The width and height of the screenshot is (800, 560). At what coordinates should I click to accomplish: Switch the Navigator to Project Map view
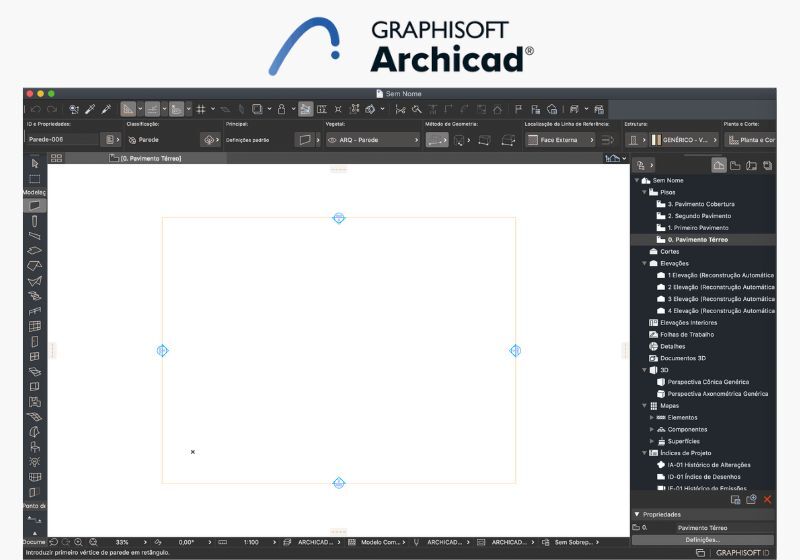click(x=718, y=165)
